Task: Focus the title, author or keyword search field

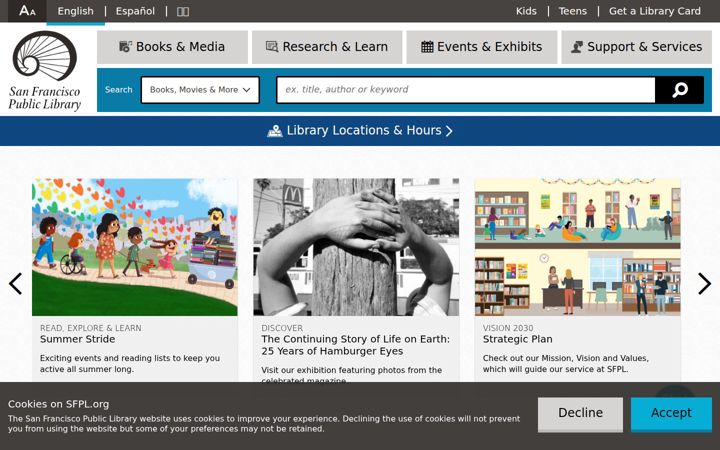Action: point(466,90)
